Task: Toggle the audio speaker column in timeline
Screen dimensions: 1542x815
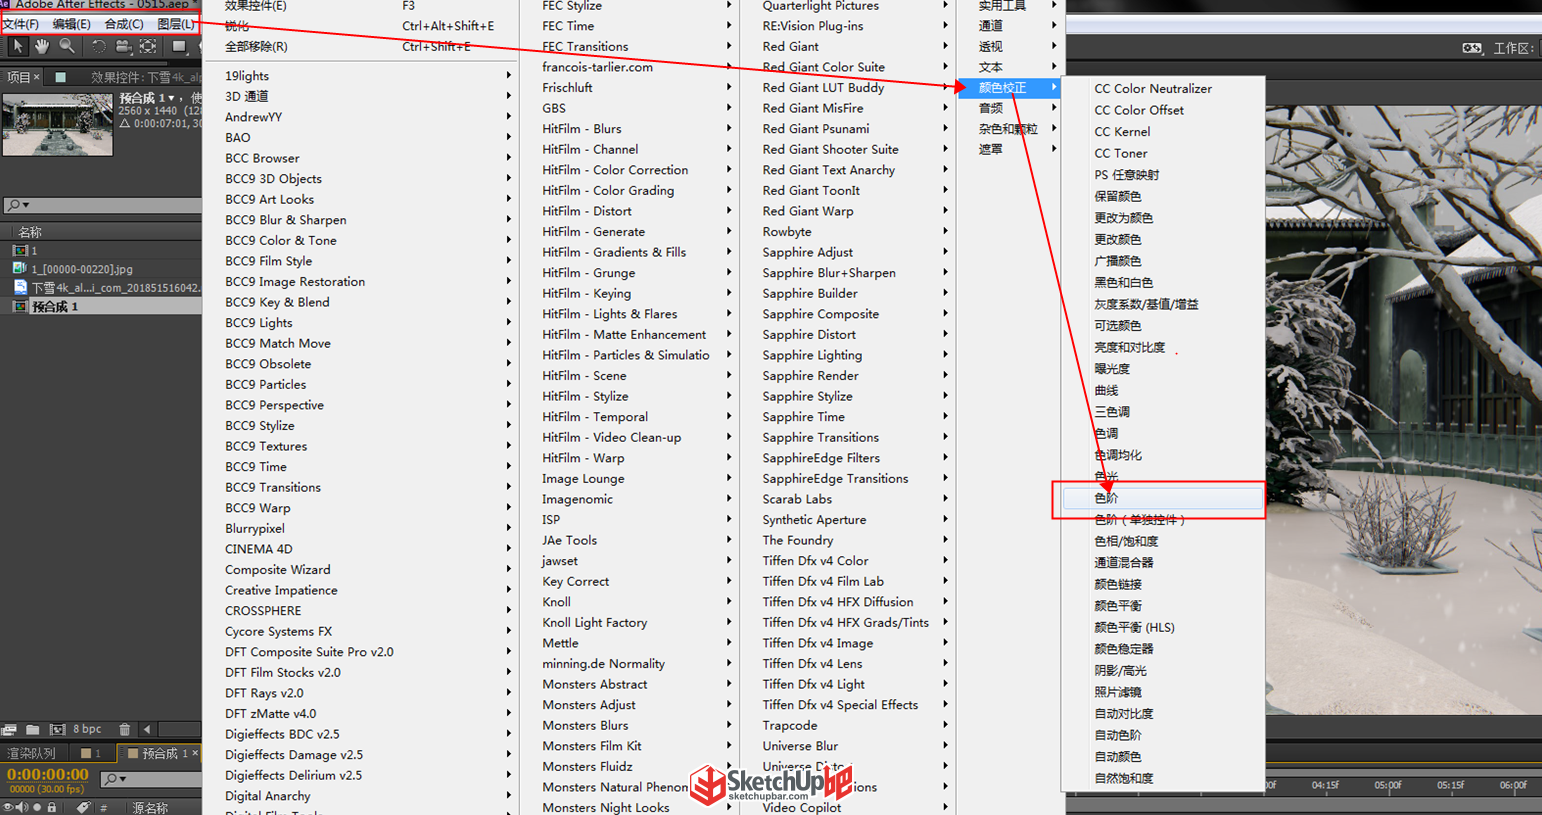Action: (x=21, y=807)
